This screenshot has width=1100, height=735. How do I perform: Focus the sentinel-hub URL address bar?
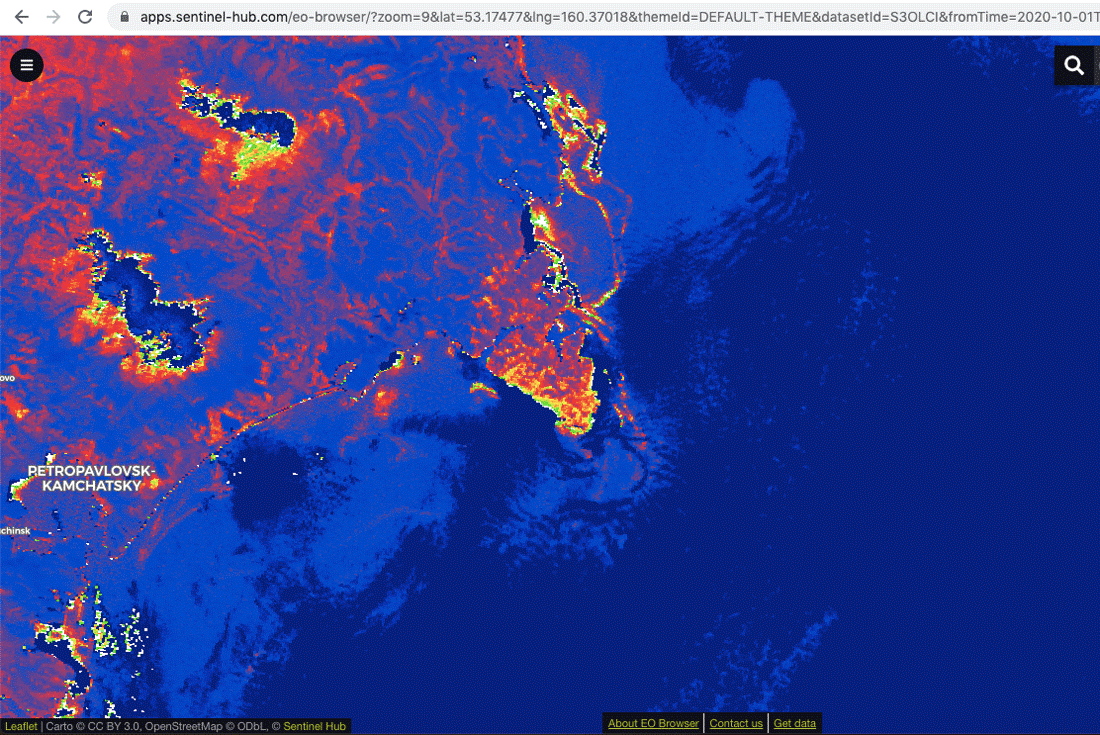coord(600,17)
